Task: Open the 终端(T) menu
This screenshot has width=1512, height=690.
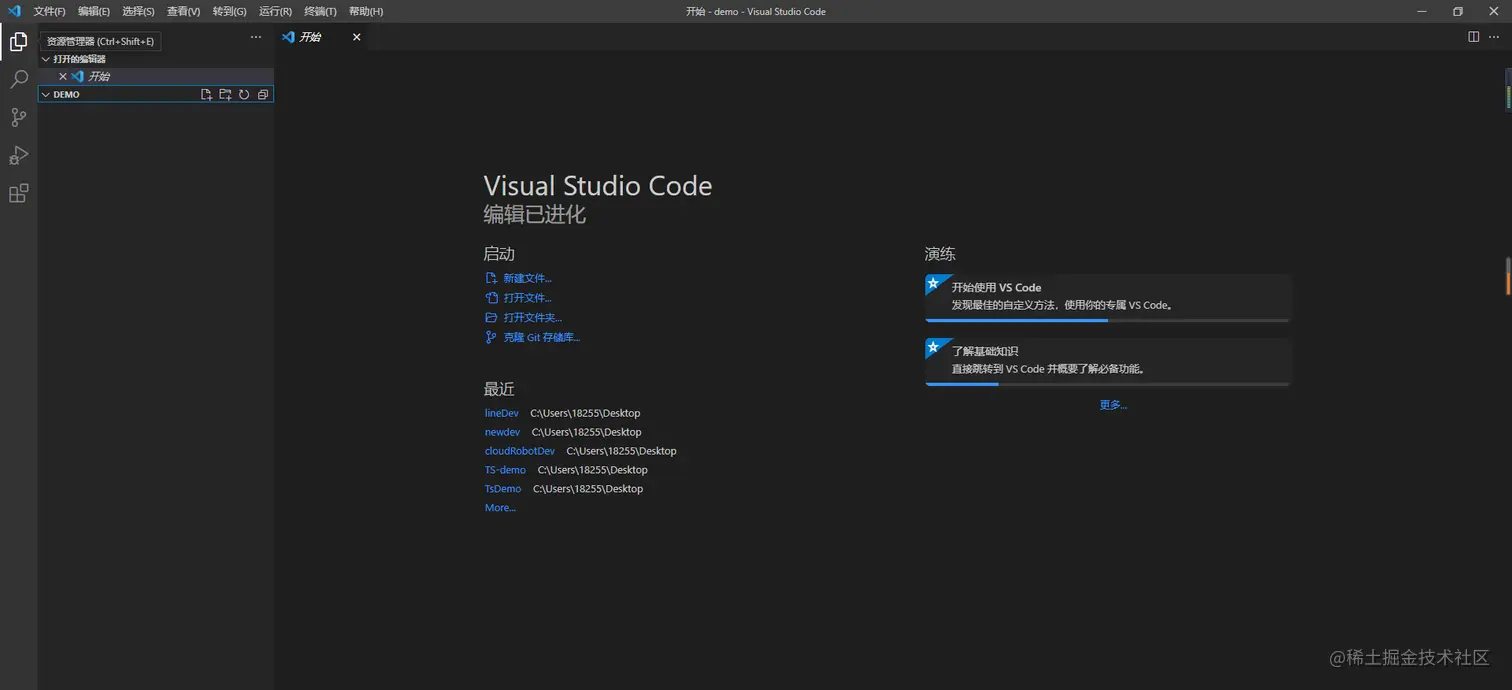Action: (x=320, y=11)
